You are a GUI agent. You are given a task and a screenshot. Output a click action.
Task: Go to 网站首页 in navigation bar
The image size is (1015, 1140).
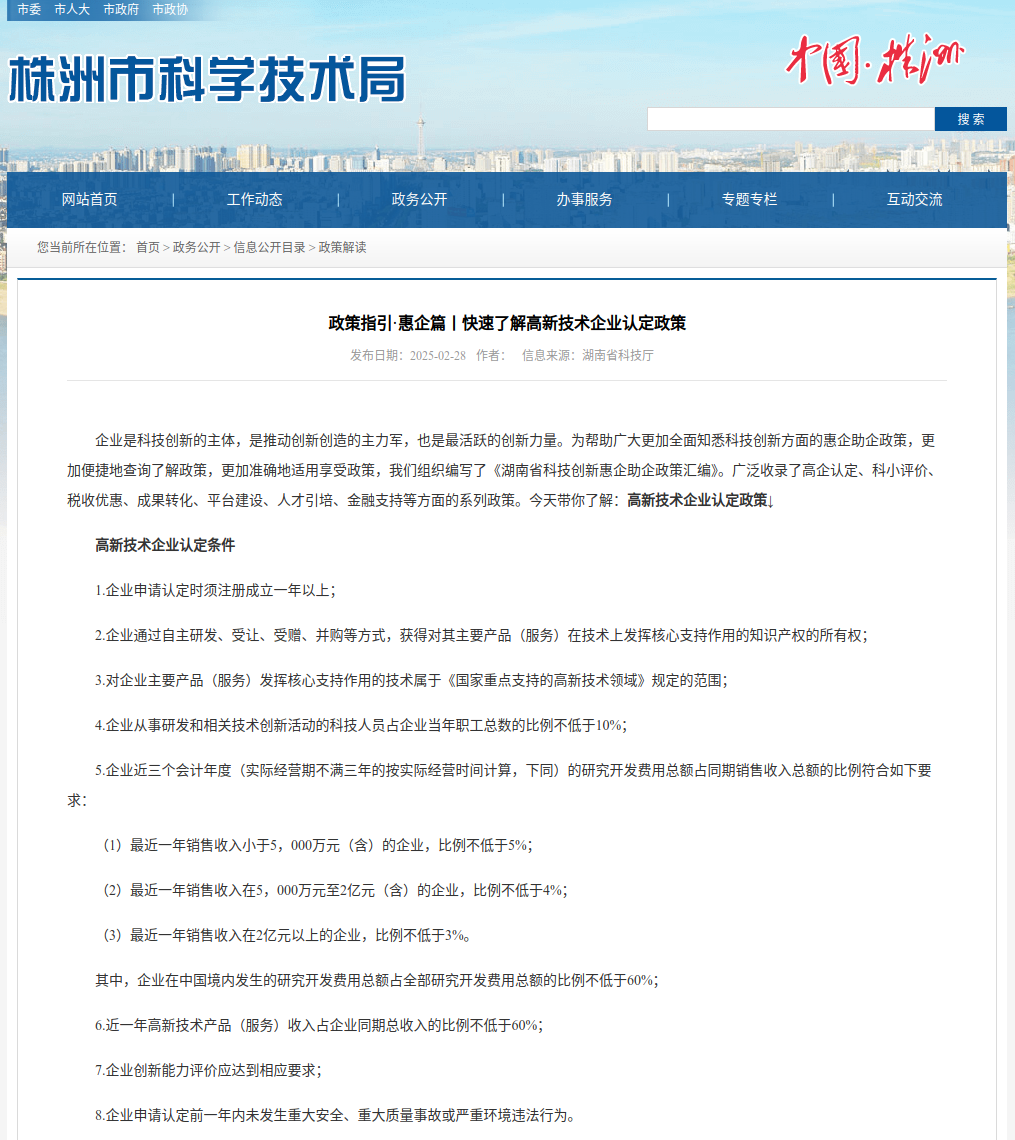coord(90,199)
